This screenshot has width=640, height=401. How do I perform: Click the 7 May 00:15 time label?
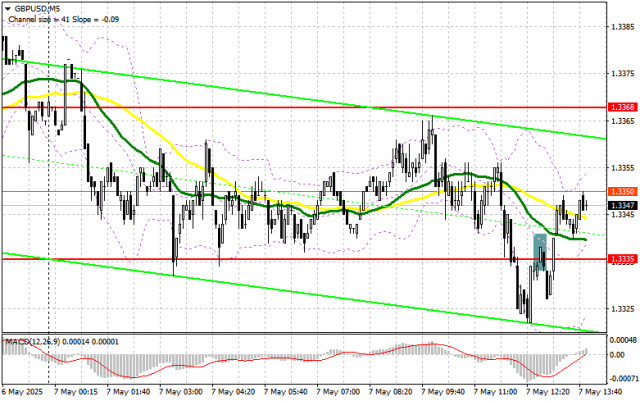click(76, 392)
